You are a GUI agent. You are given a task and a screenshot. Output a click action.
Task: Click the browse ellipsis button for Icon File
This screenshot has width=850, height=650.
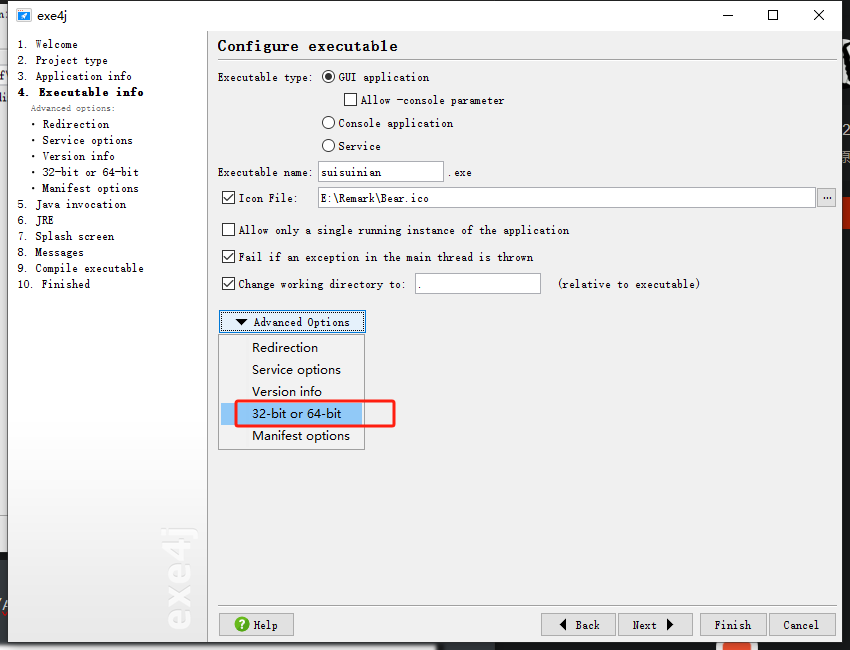point(826,198)
